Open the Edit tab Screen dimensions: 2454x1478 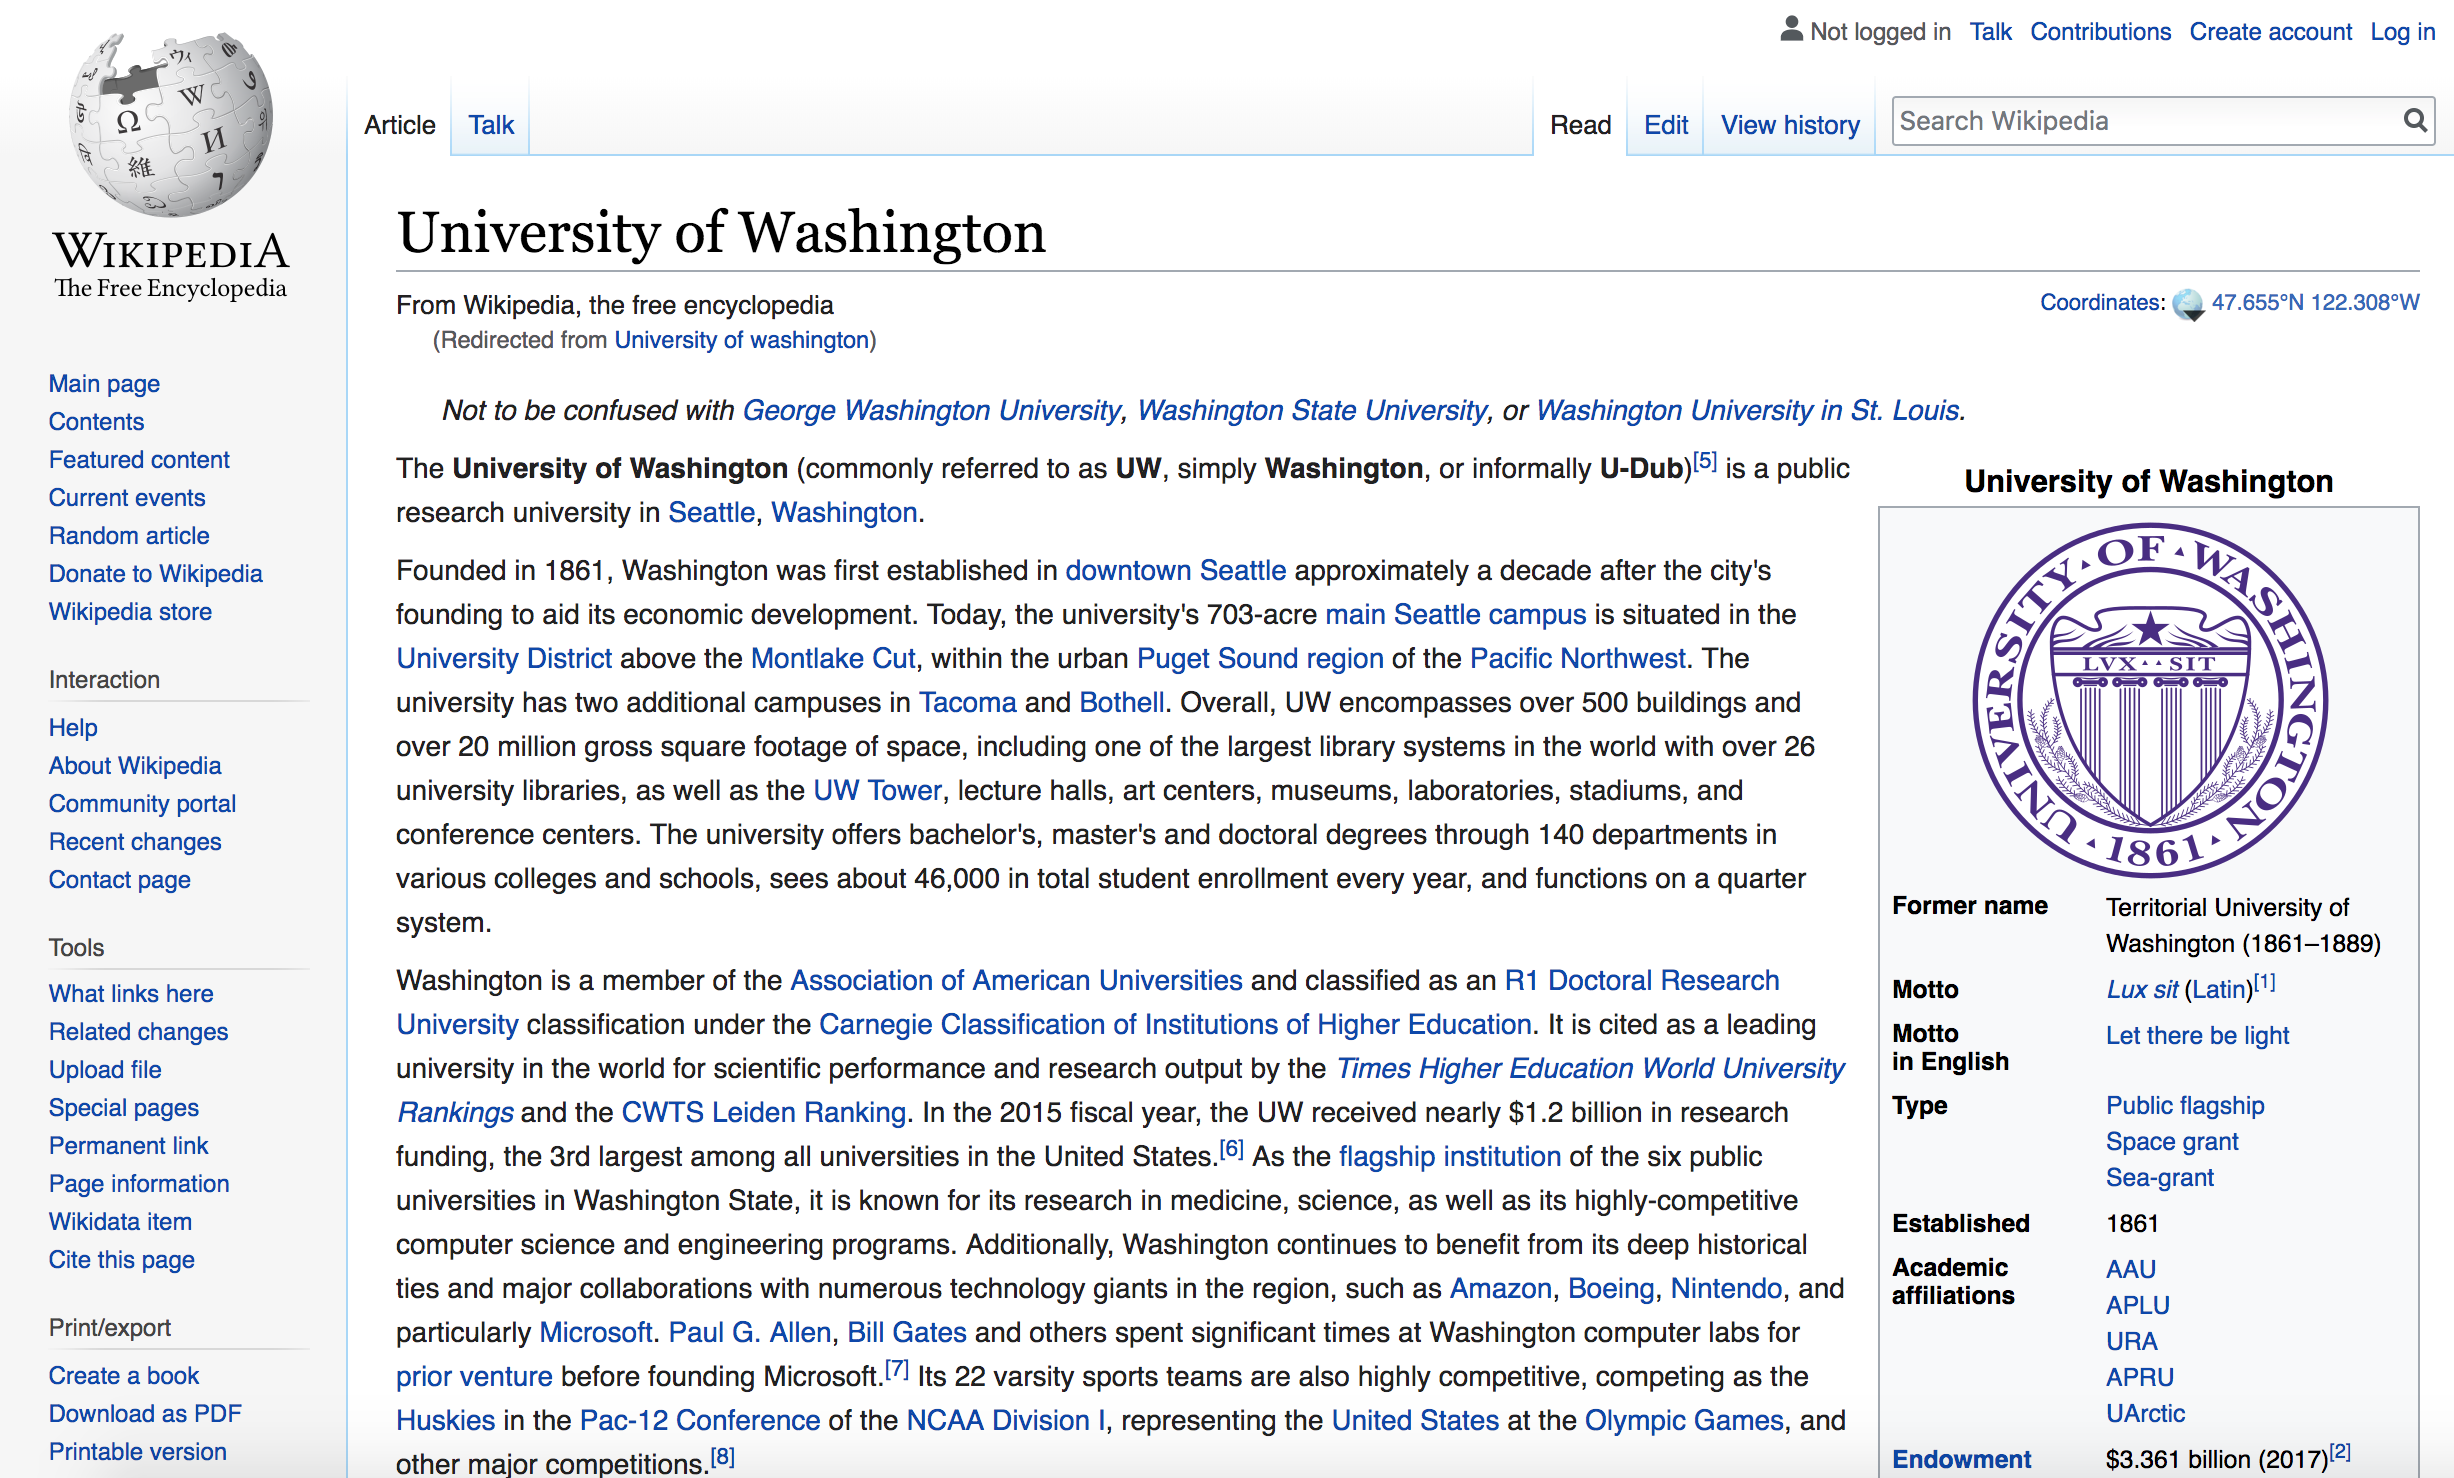tap(1665, 124)
